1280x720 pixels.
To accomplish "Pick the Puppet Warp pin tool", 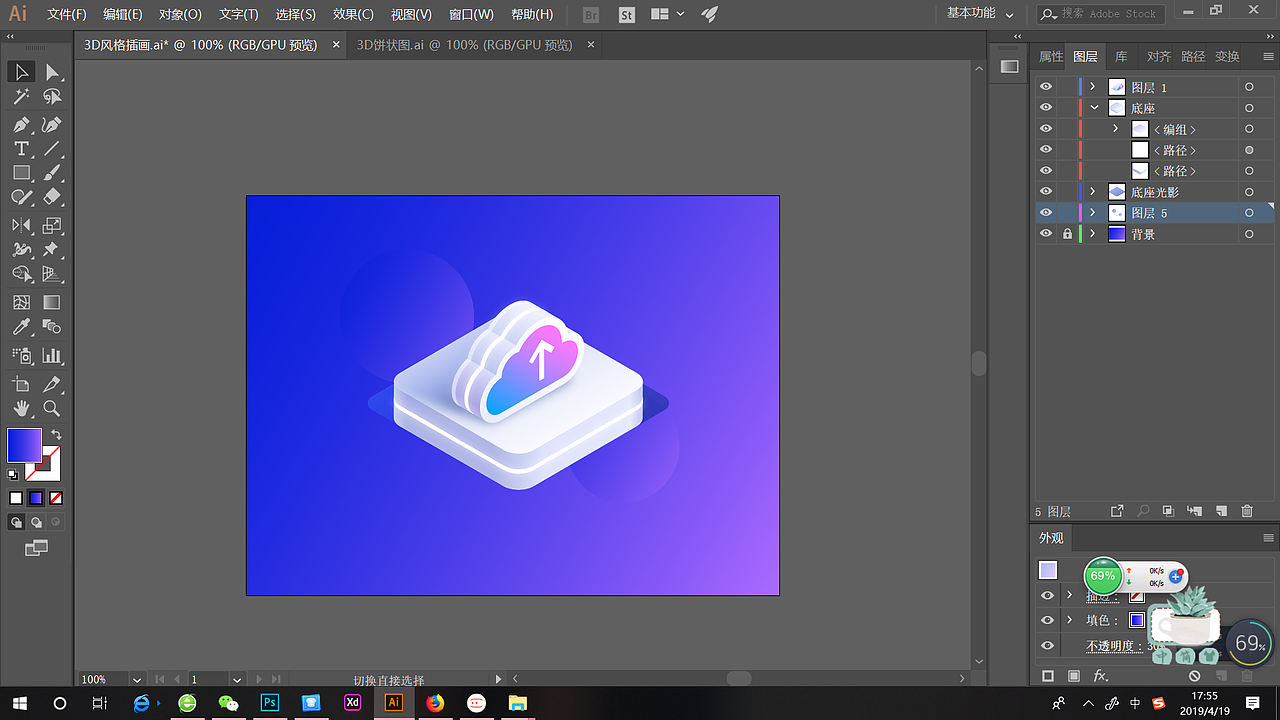I will click(52, 249).
